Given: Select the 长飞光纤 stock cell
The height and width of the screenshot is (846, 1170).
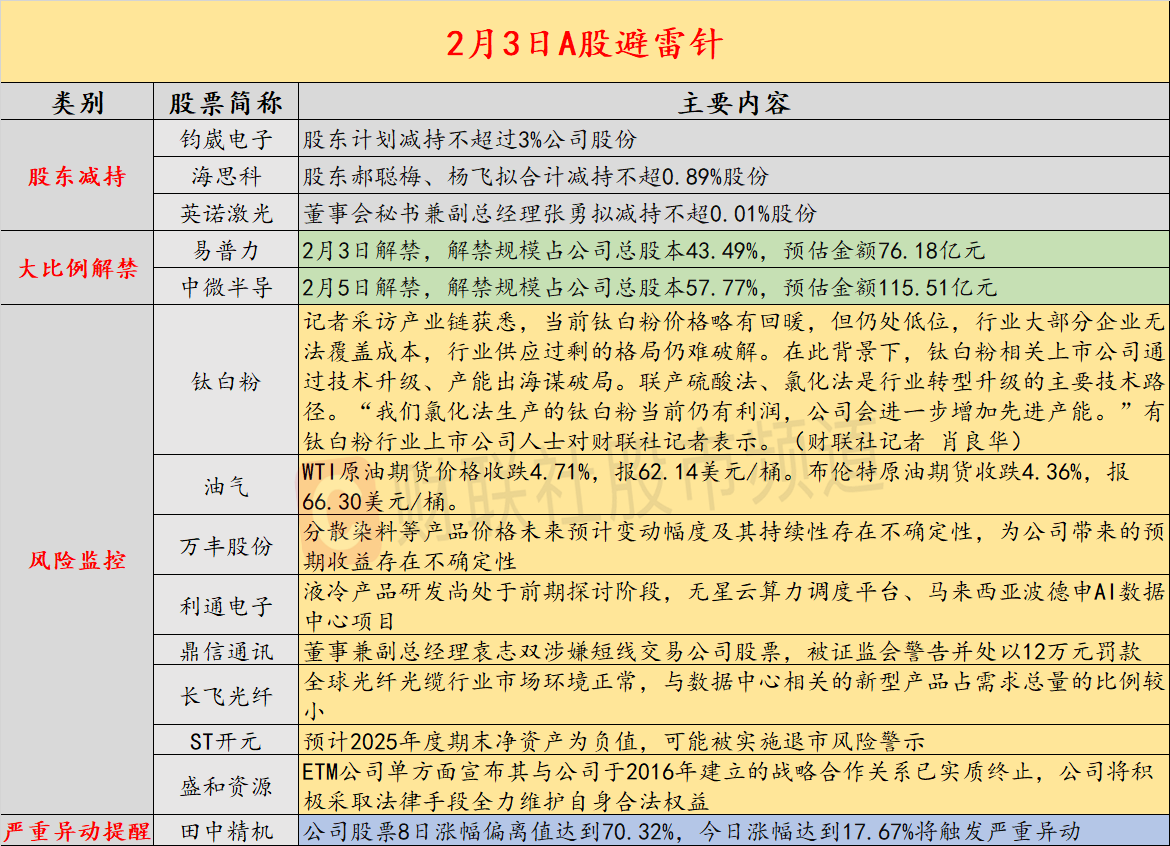Looking at the screenshot, I should point(226,695).
